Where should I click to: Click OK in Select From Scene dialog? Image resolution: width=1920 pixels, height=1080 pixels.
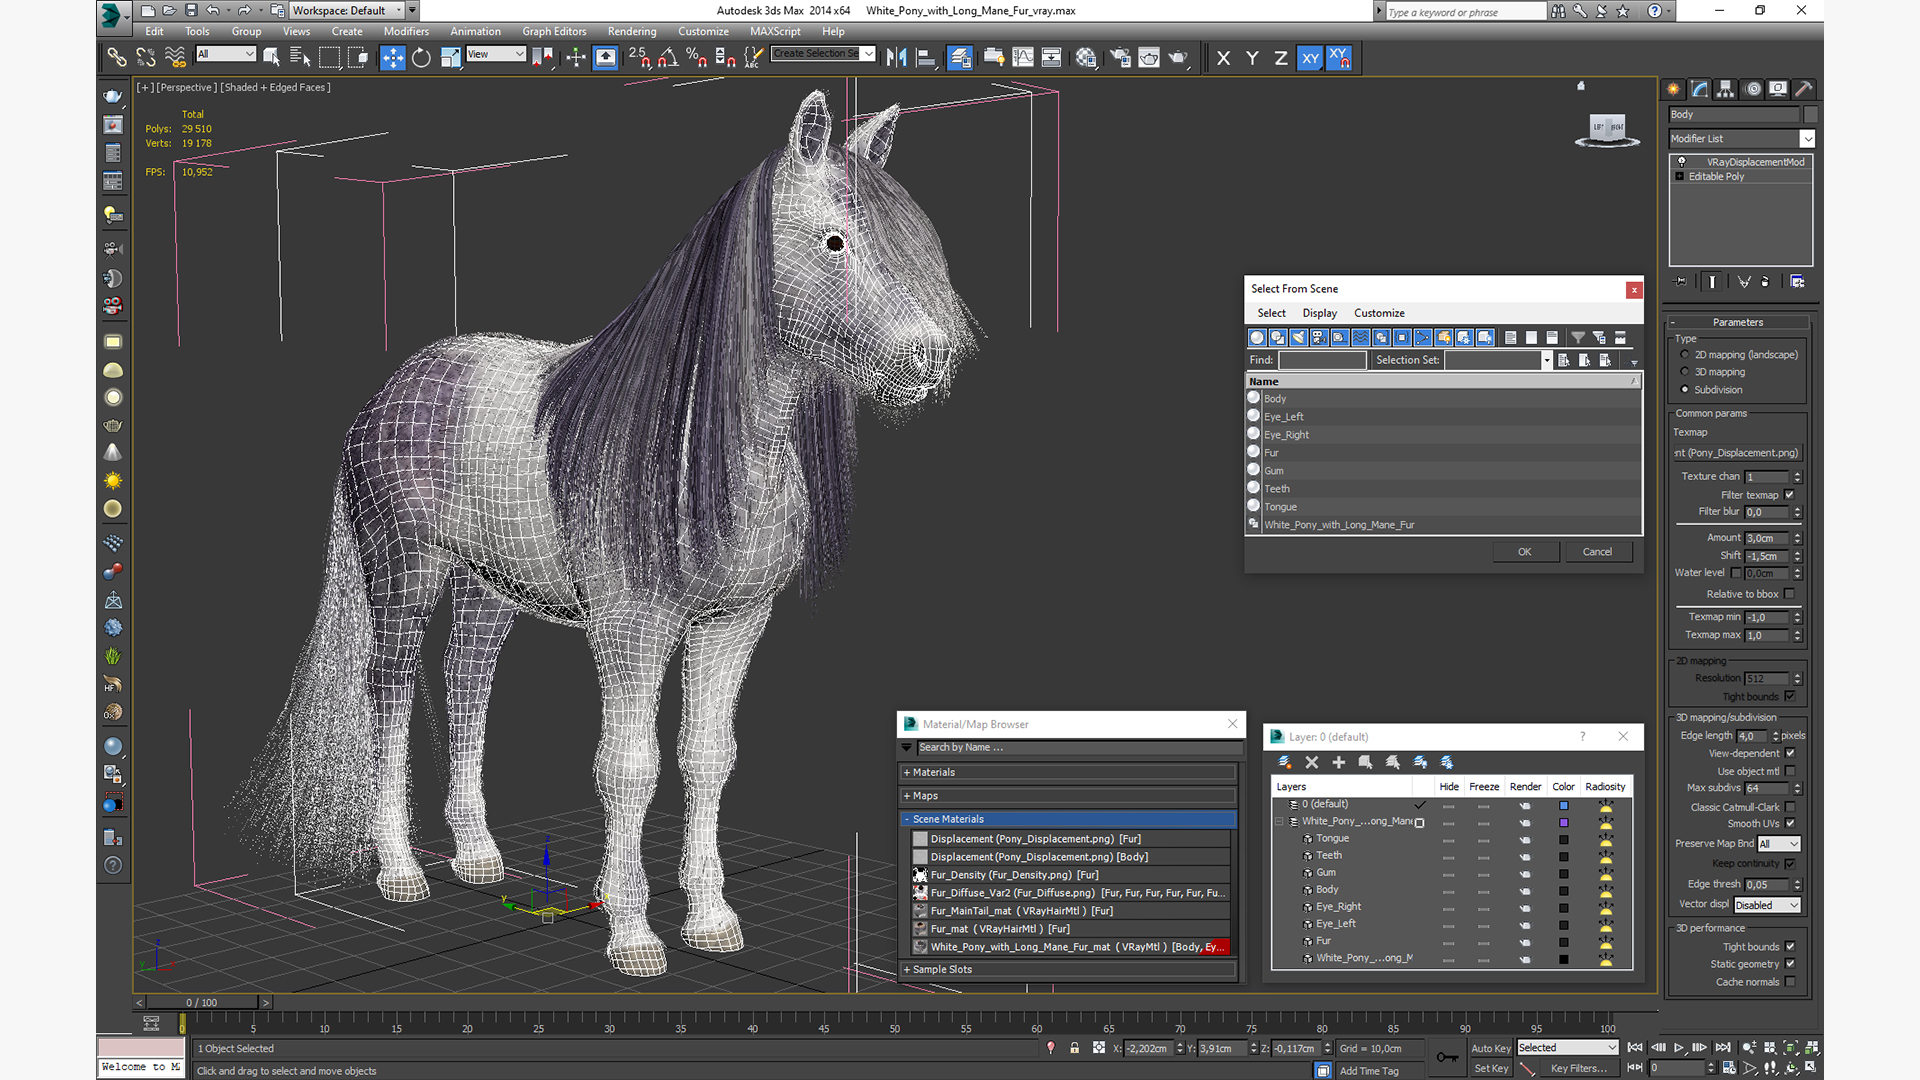1524,552
